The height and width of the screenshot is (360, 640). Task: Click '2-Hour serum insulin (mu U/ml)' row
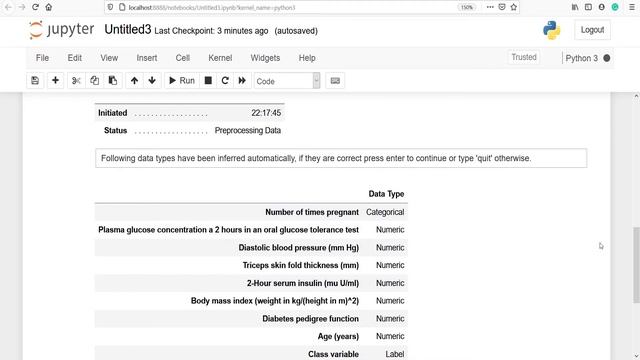pyautogui.click(x=251, y=283)
